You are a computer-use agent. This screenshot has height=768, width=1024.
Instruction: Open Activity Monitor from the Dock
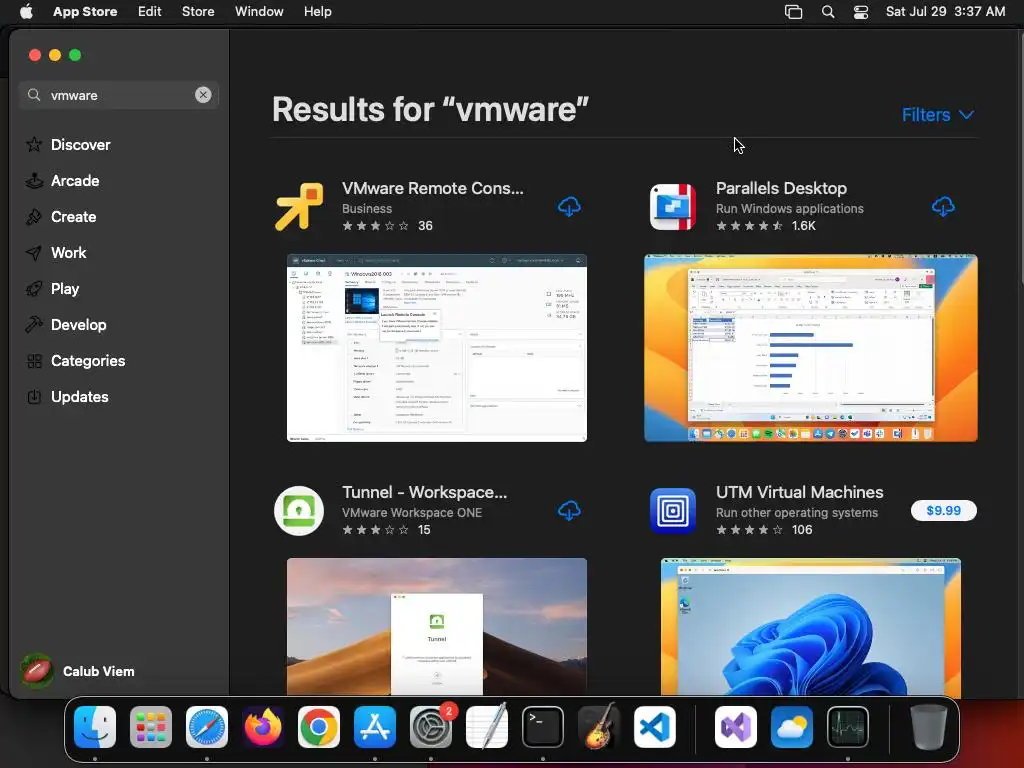[848, 727]
